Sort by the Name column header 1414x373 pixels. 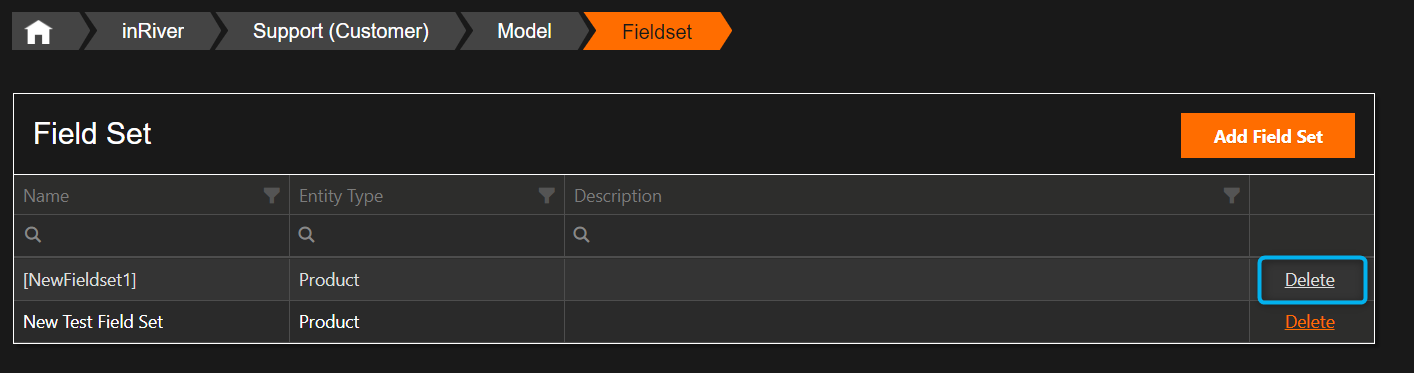coord(46,196)
